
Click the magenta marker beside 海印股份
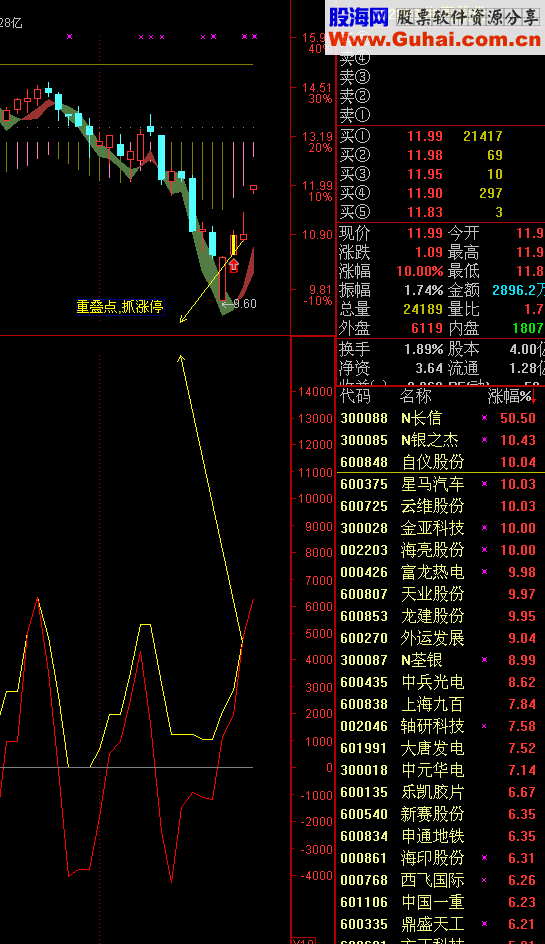(484, 858)
